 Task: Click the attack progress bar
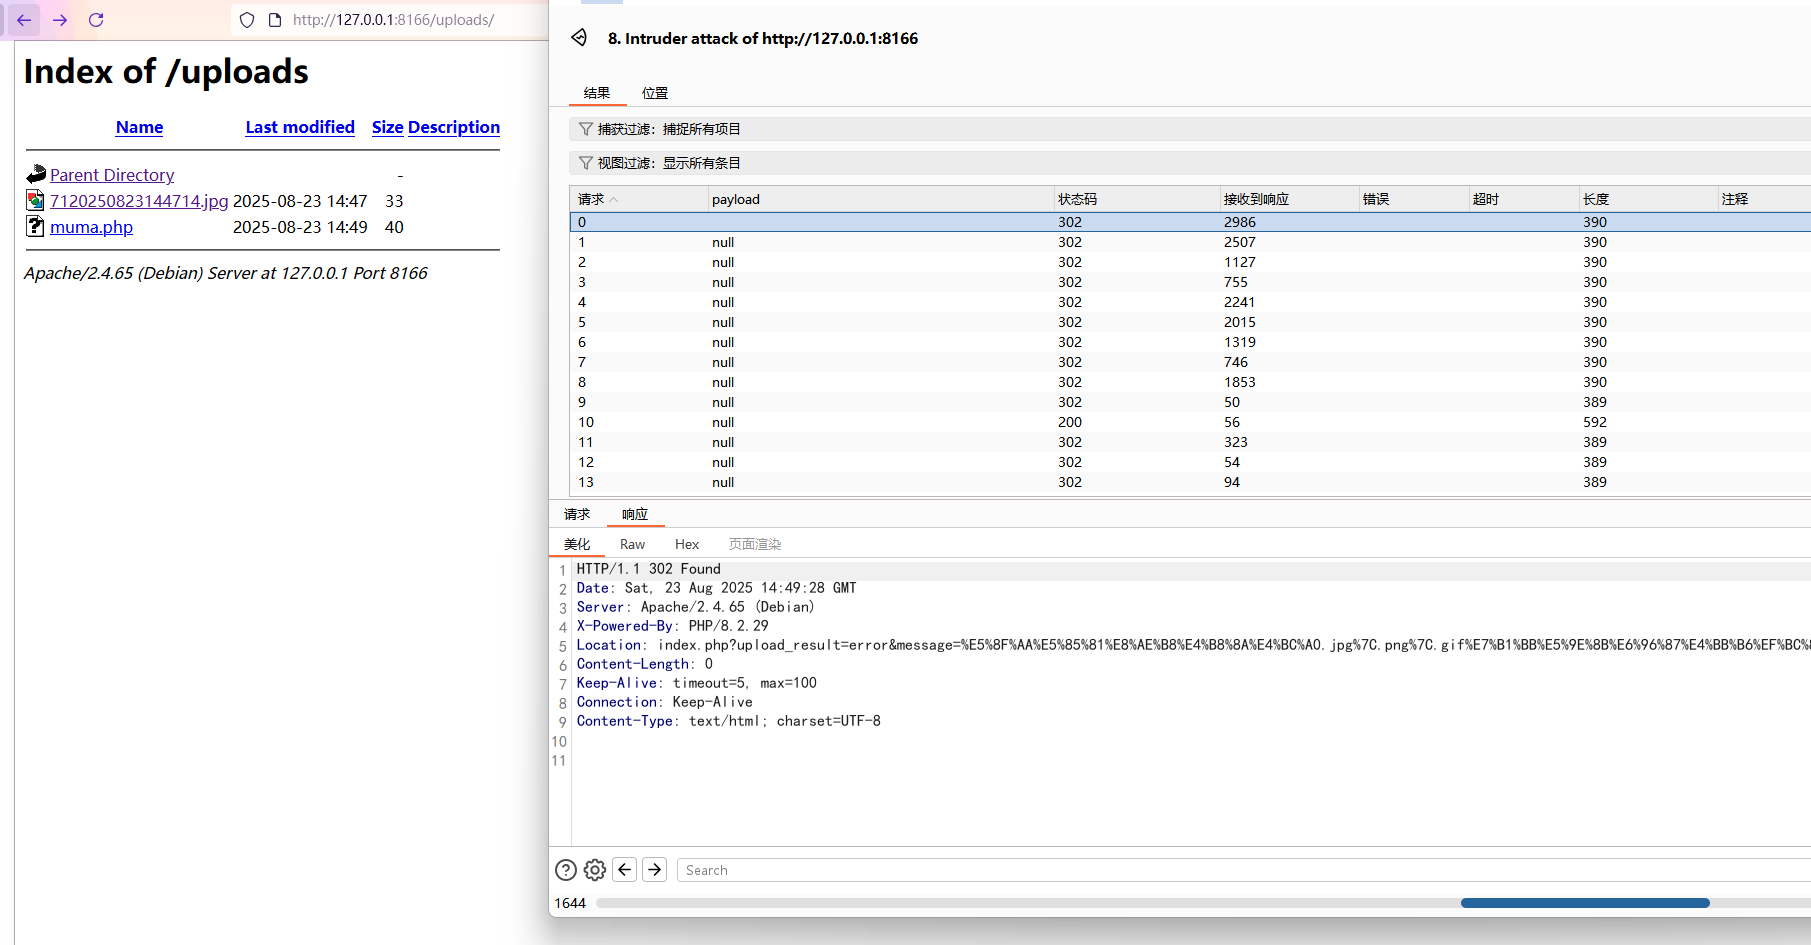1200,903
